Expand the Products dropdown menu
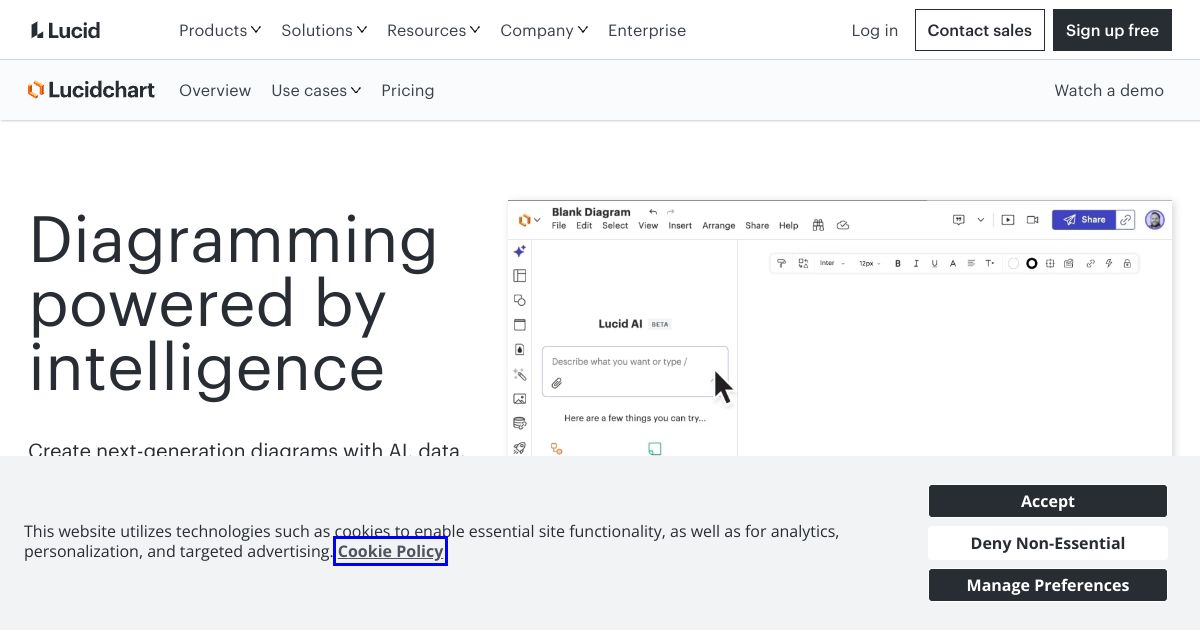The image size is (1200, 630). point(220,30)
